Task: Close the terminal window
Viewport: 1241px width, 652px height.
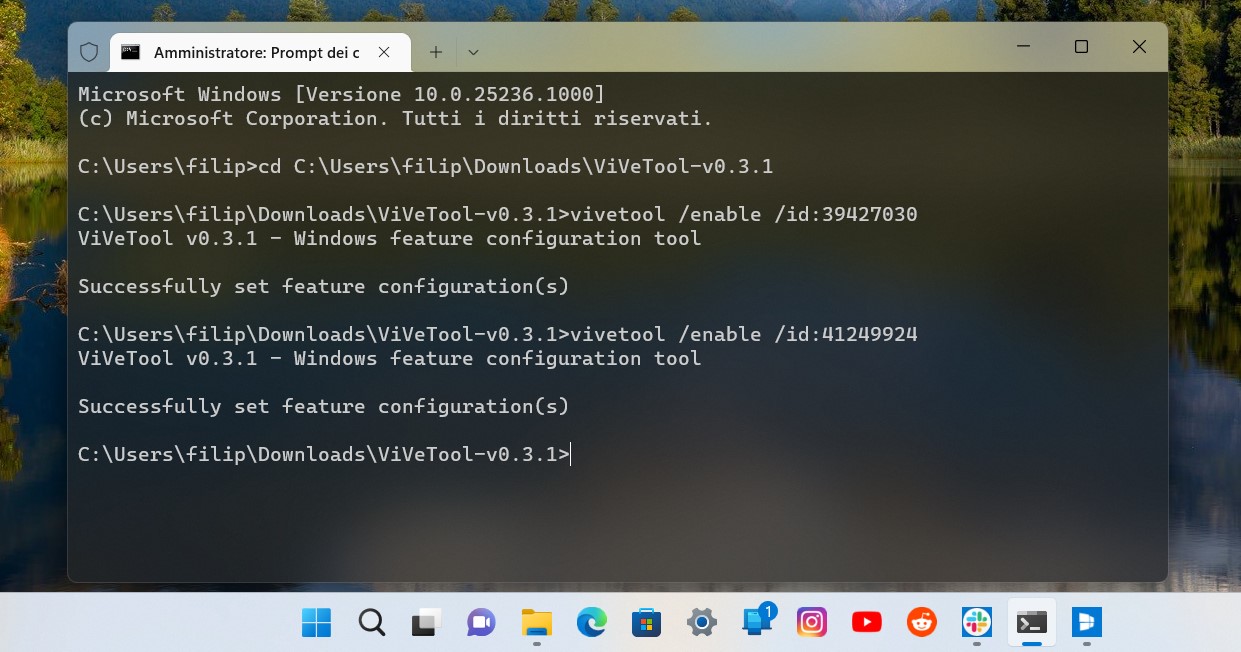Action: pos(1139,47)
